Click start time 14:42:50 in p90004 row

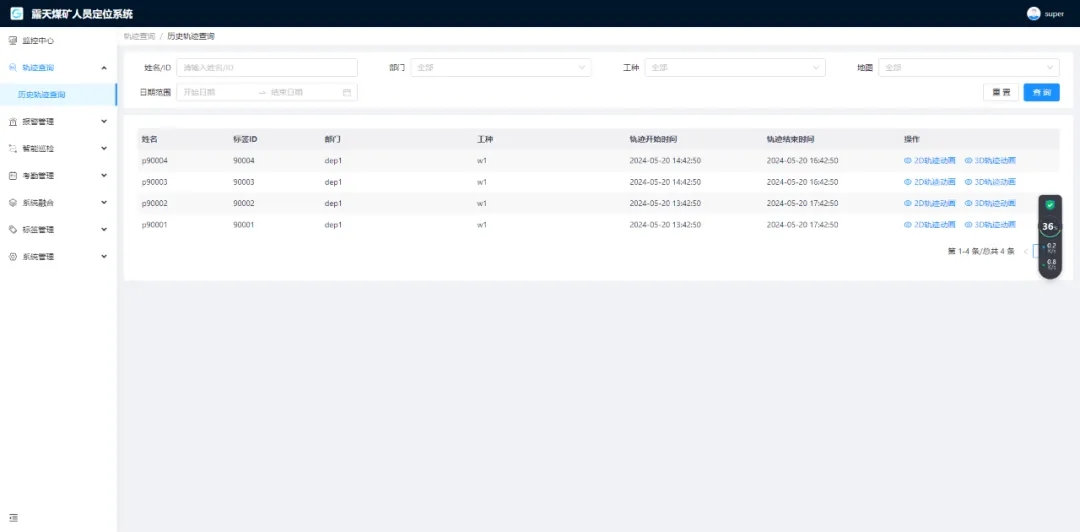(x=665, y=161)
